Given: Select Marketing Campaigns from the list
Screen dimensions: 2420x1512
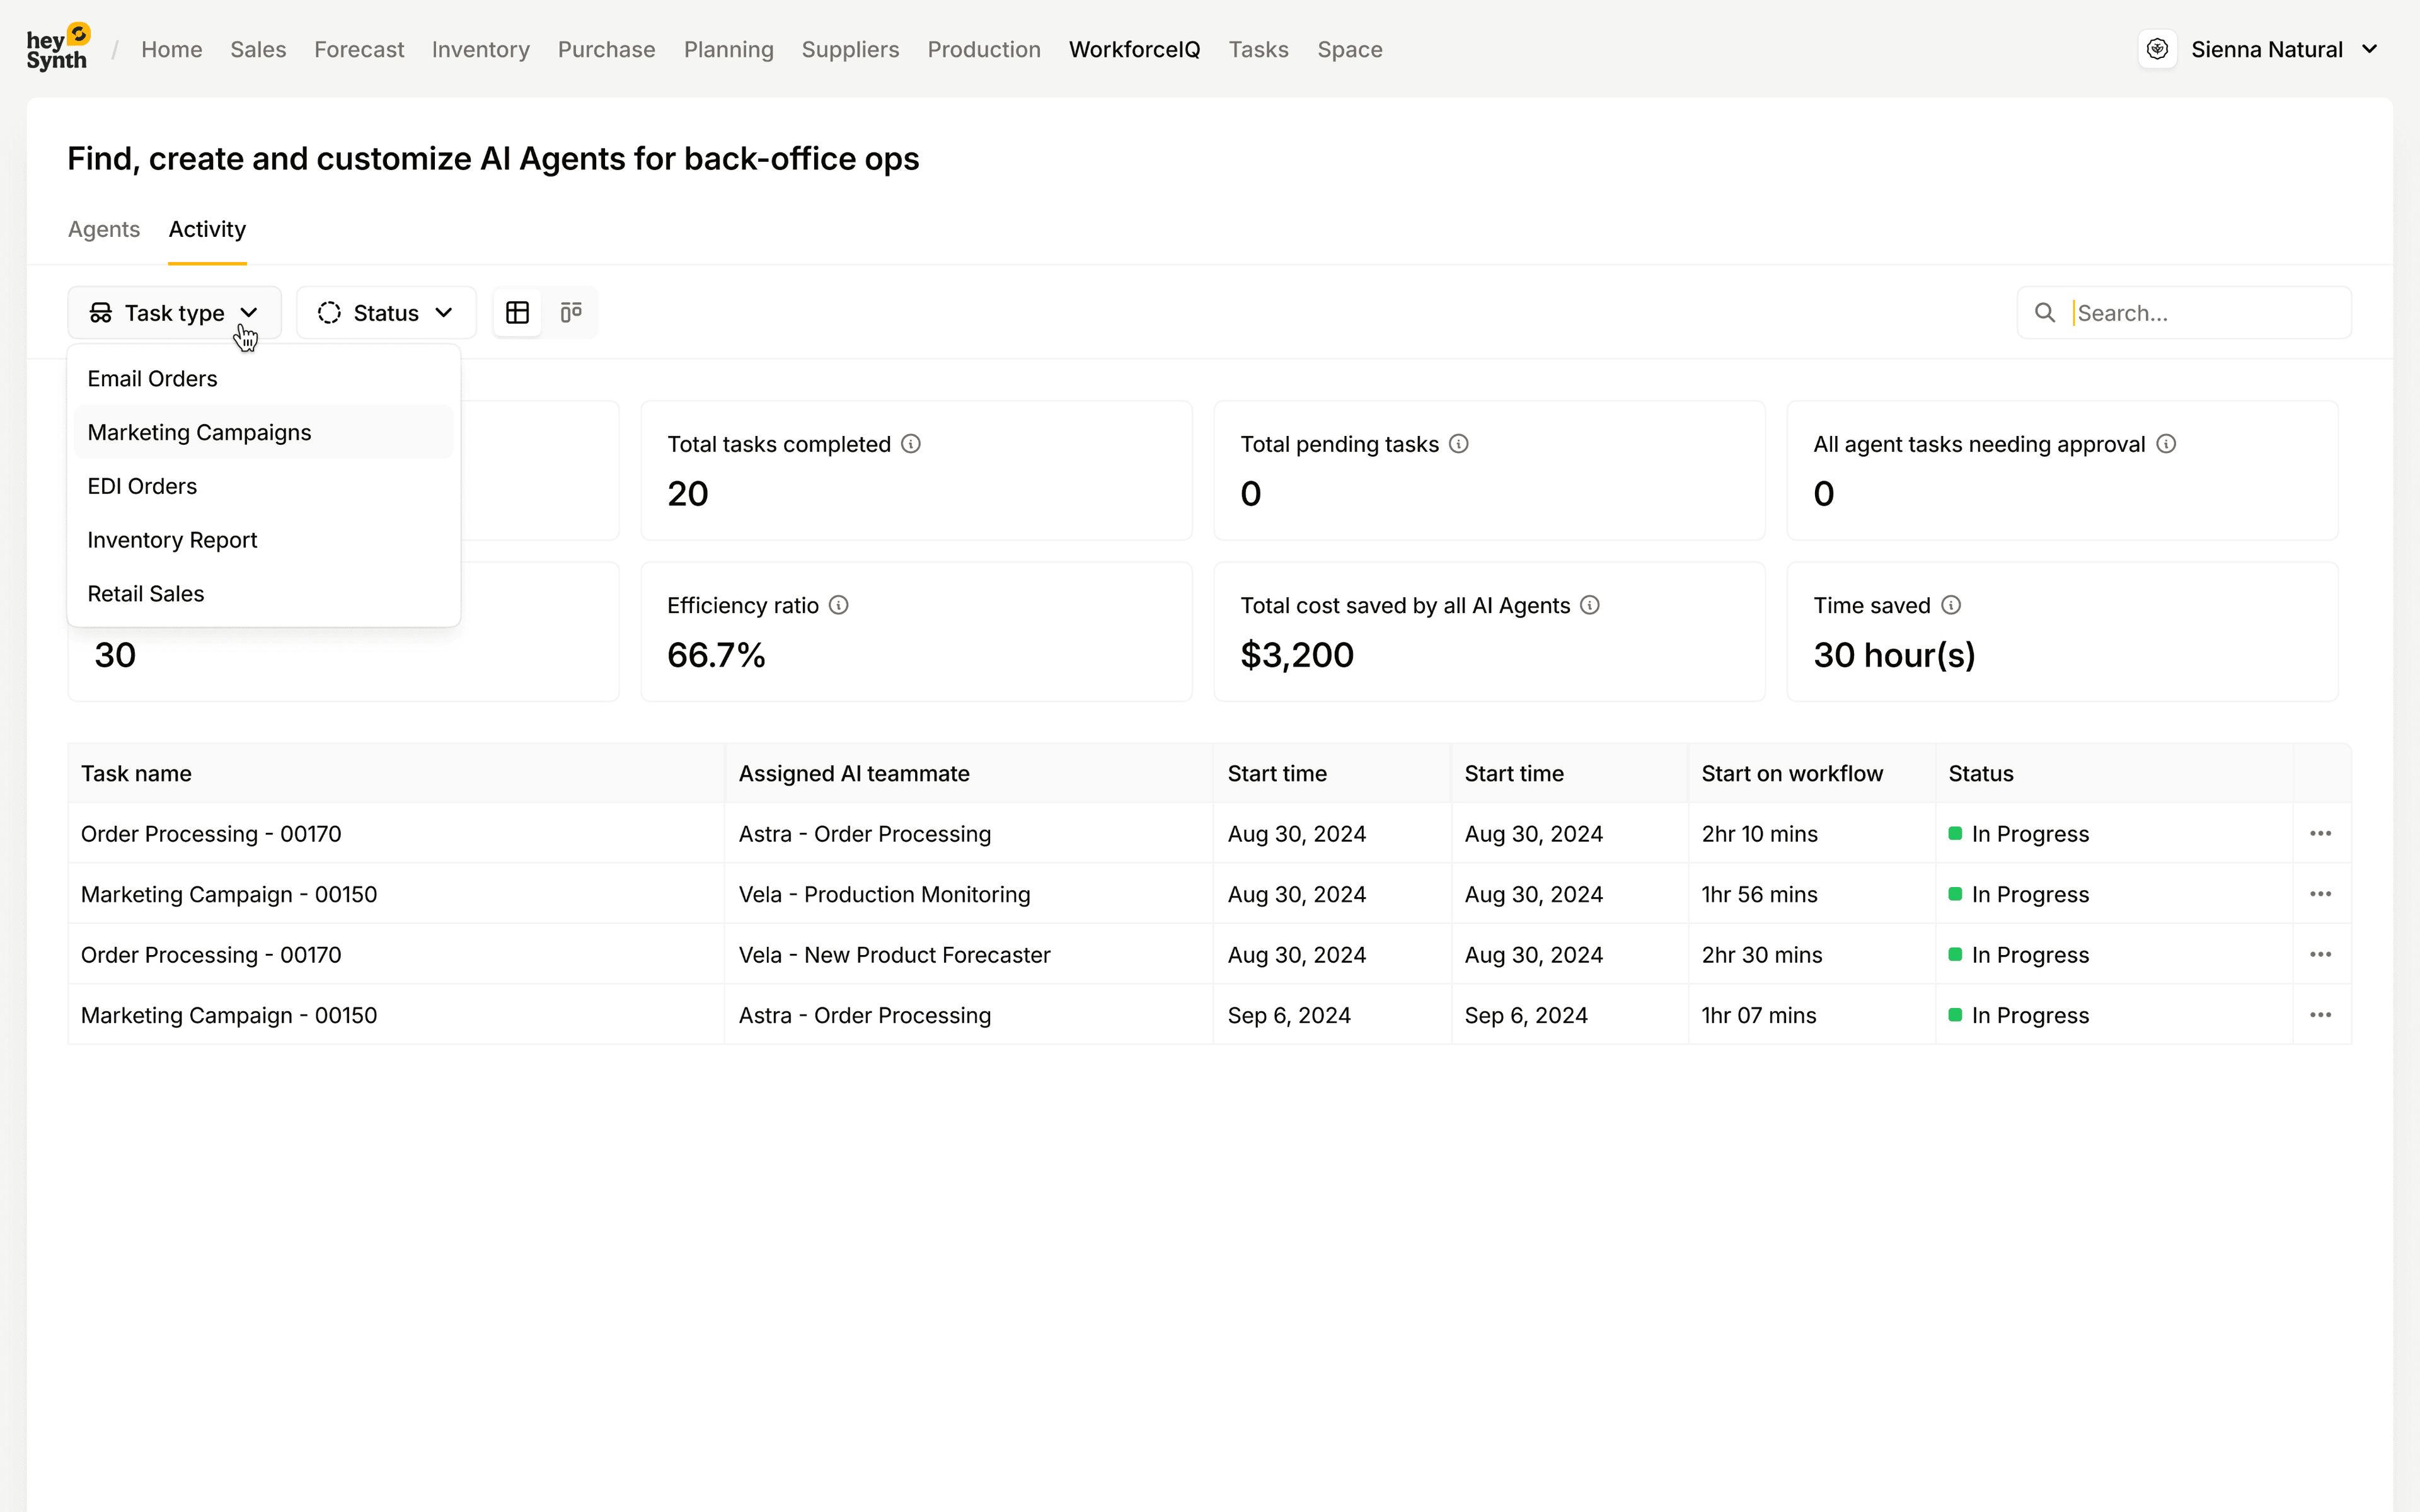Looking at the screenshot, I should (x=199, y=432).
